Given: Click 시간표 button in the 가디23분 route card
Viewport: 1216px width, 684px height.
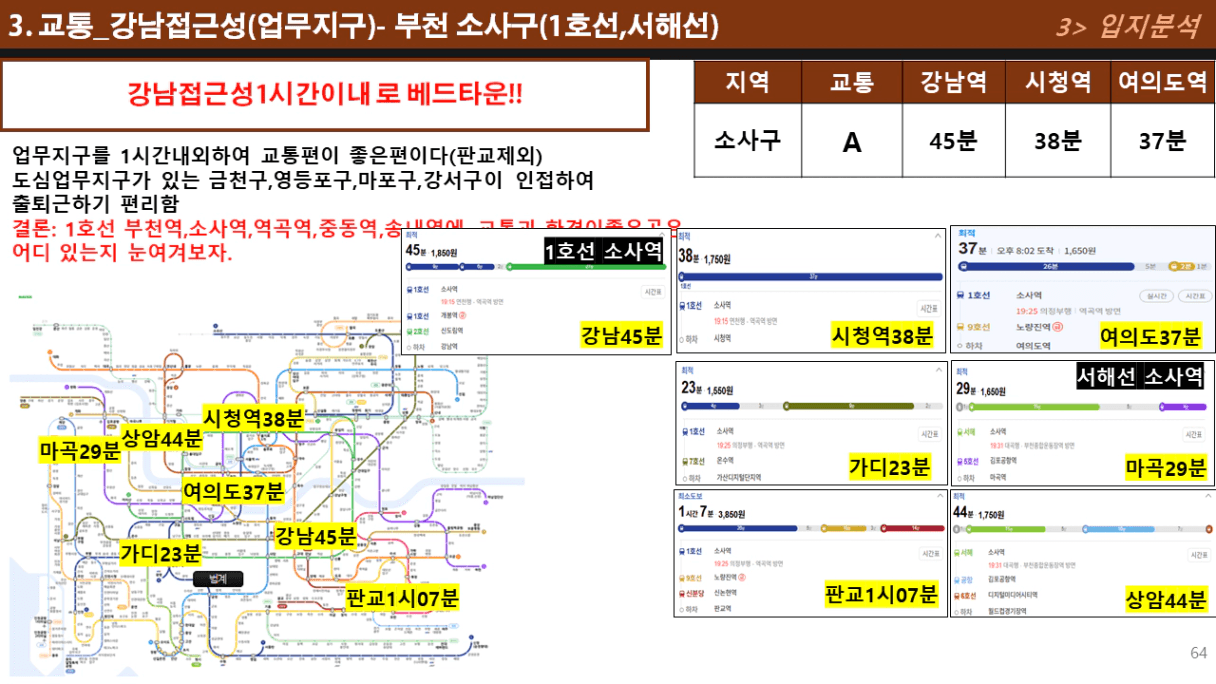Looking at the screenshot, I should (x=930, y=434).
